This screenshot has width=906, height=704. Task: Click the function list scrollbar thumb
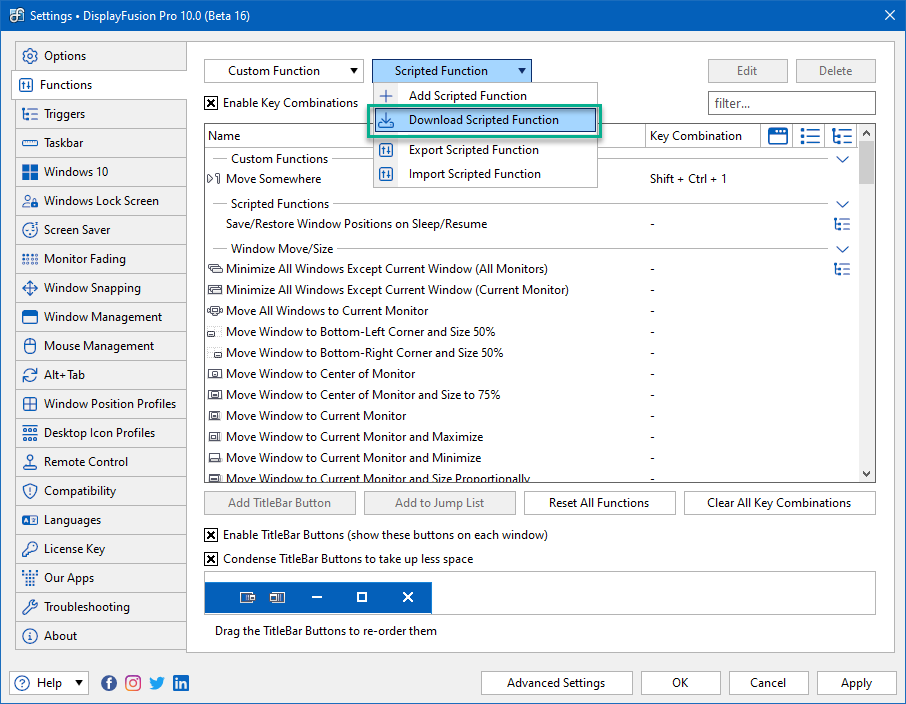tap(866, 163)
